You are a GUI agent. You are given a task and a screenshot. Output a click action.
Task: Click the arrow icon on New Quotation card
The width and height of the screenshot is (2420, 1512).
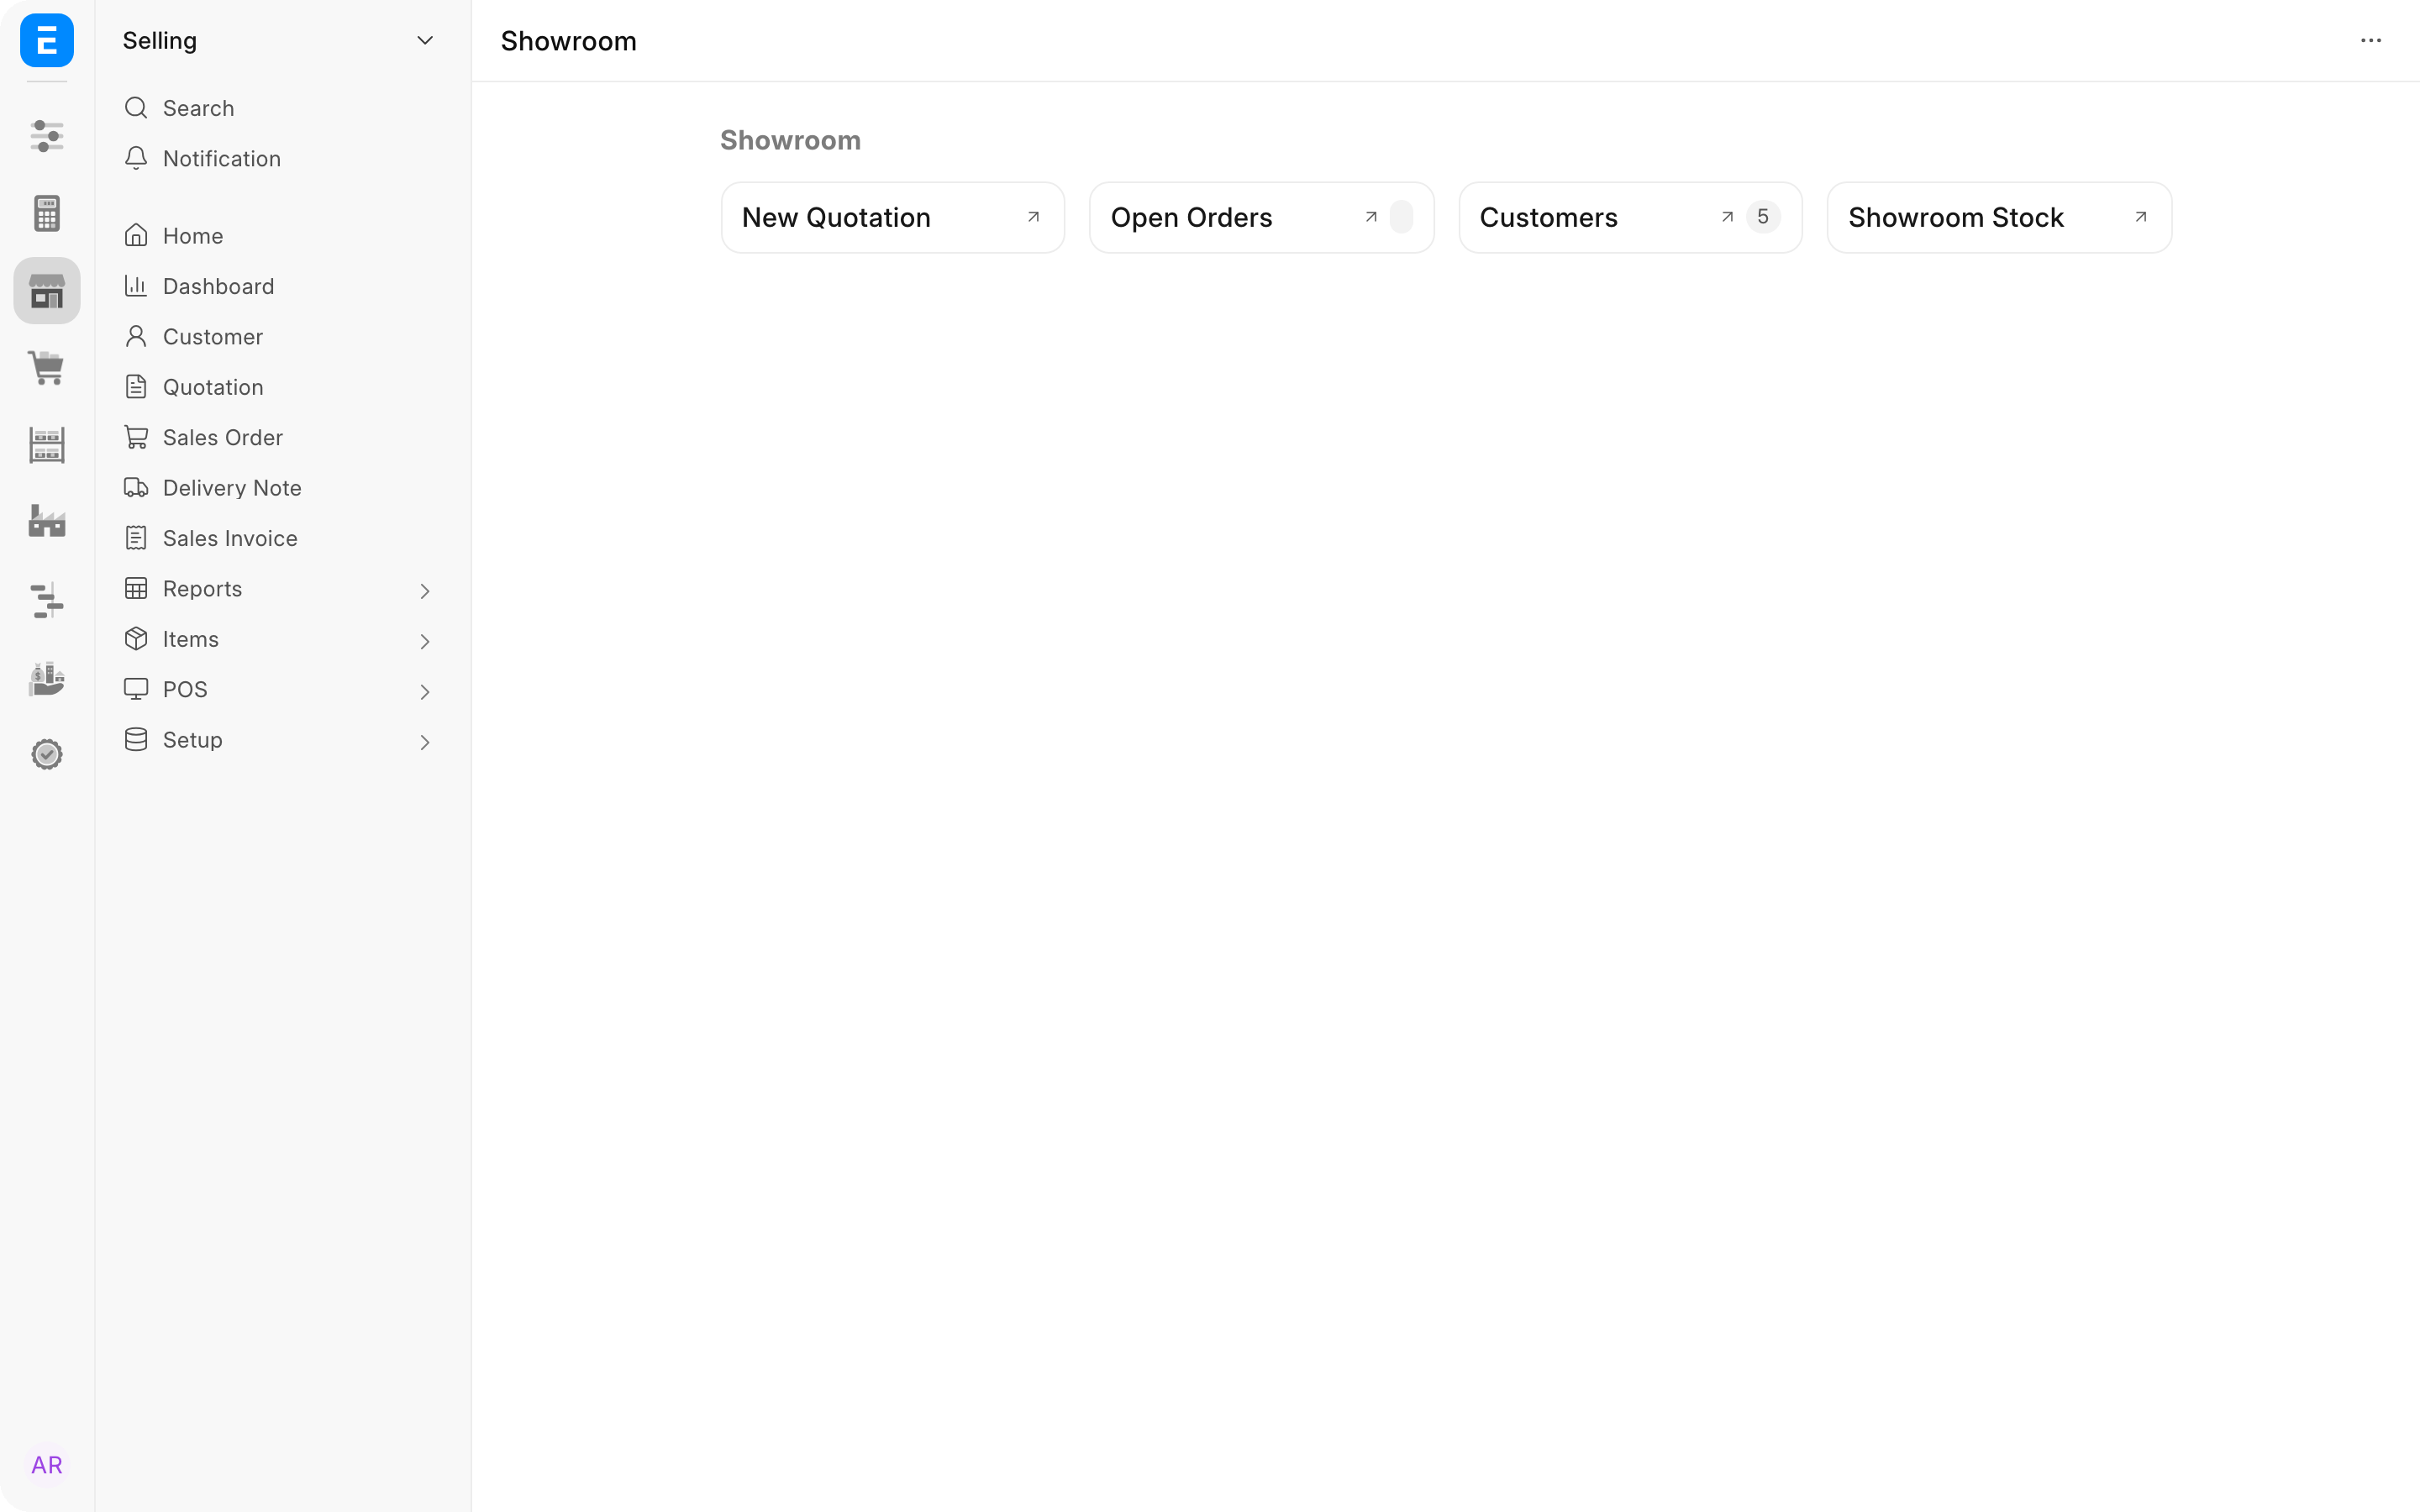coord(1033,217)
